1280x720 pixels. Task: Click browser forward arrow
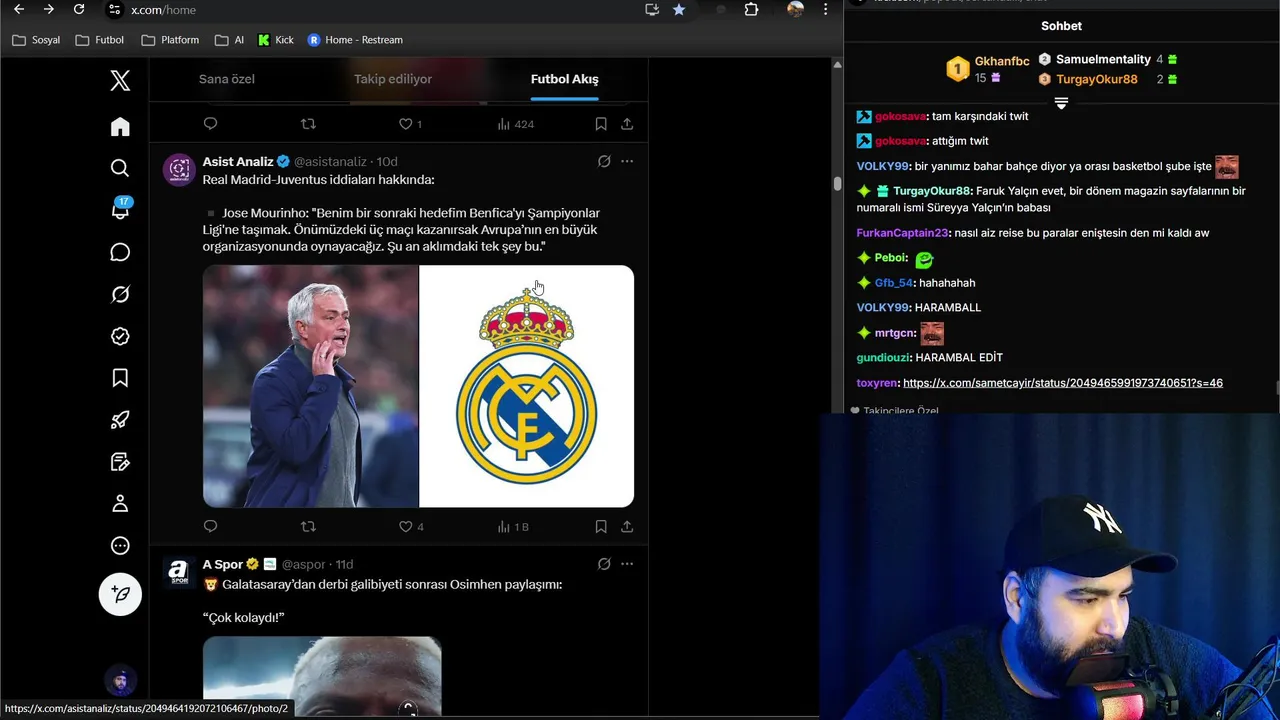point(49,9)
